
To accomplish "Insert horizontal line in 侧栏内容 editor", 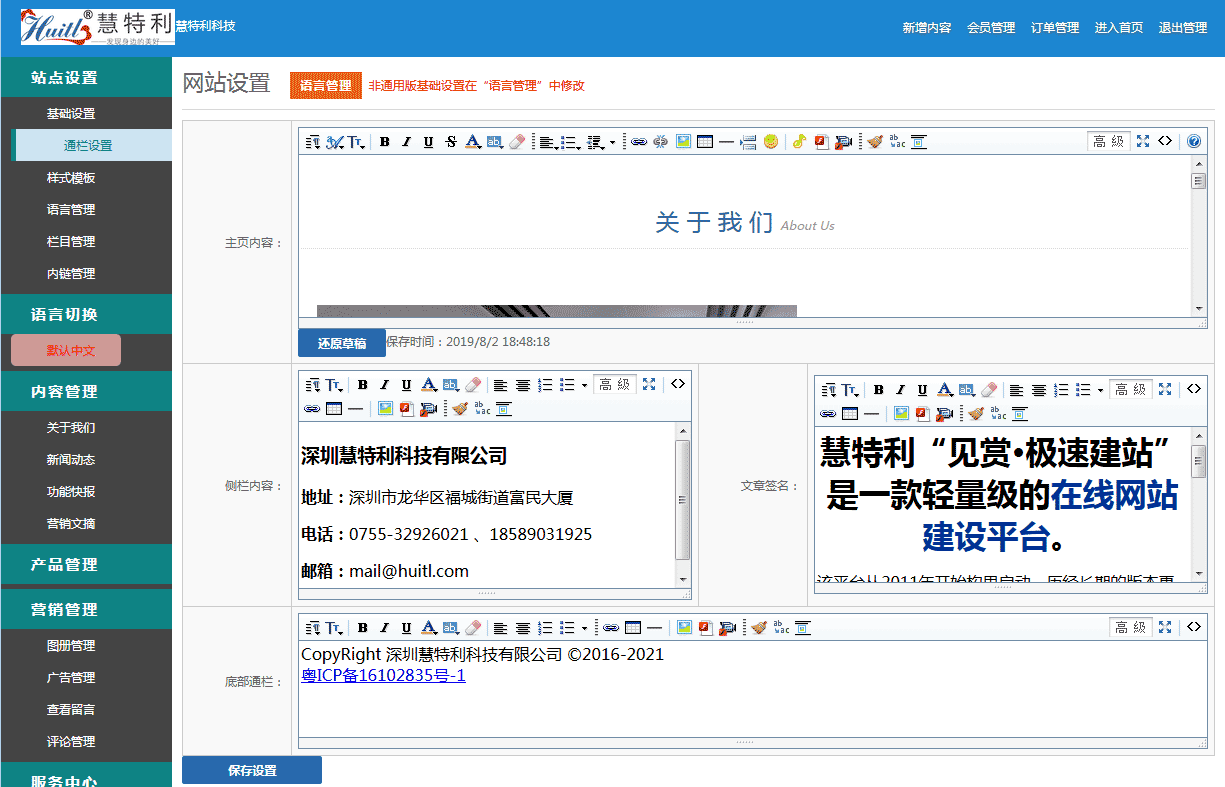I will click(355, 409).
